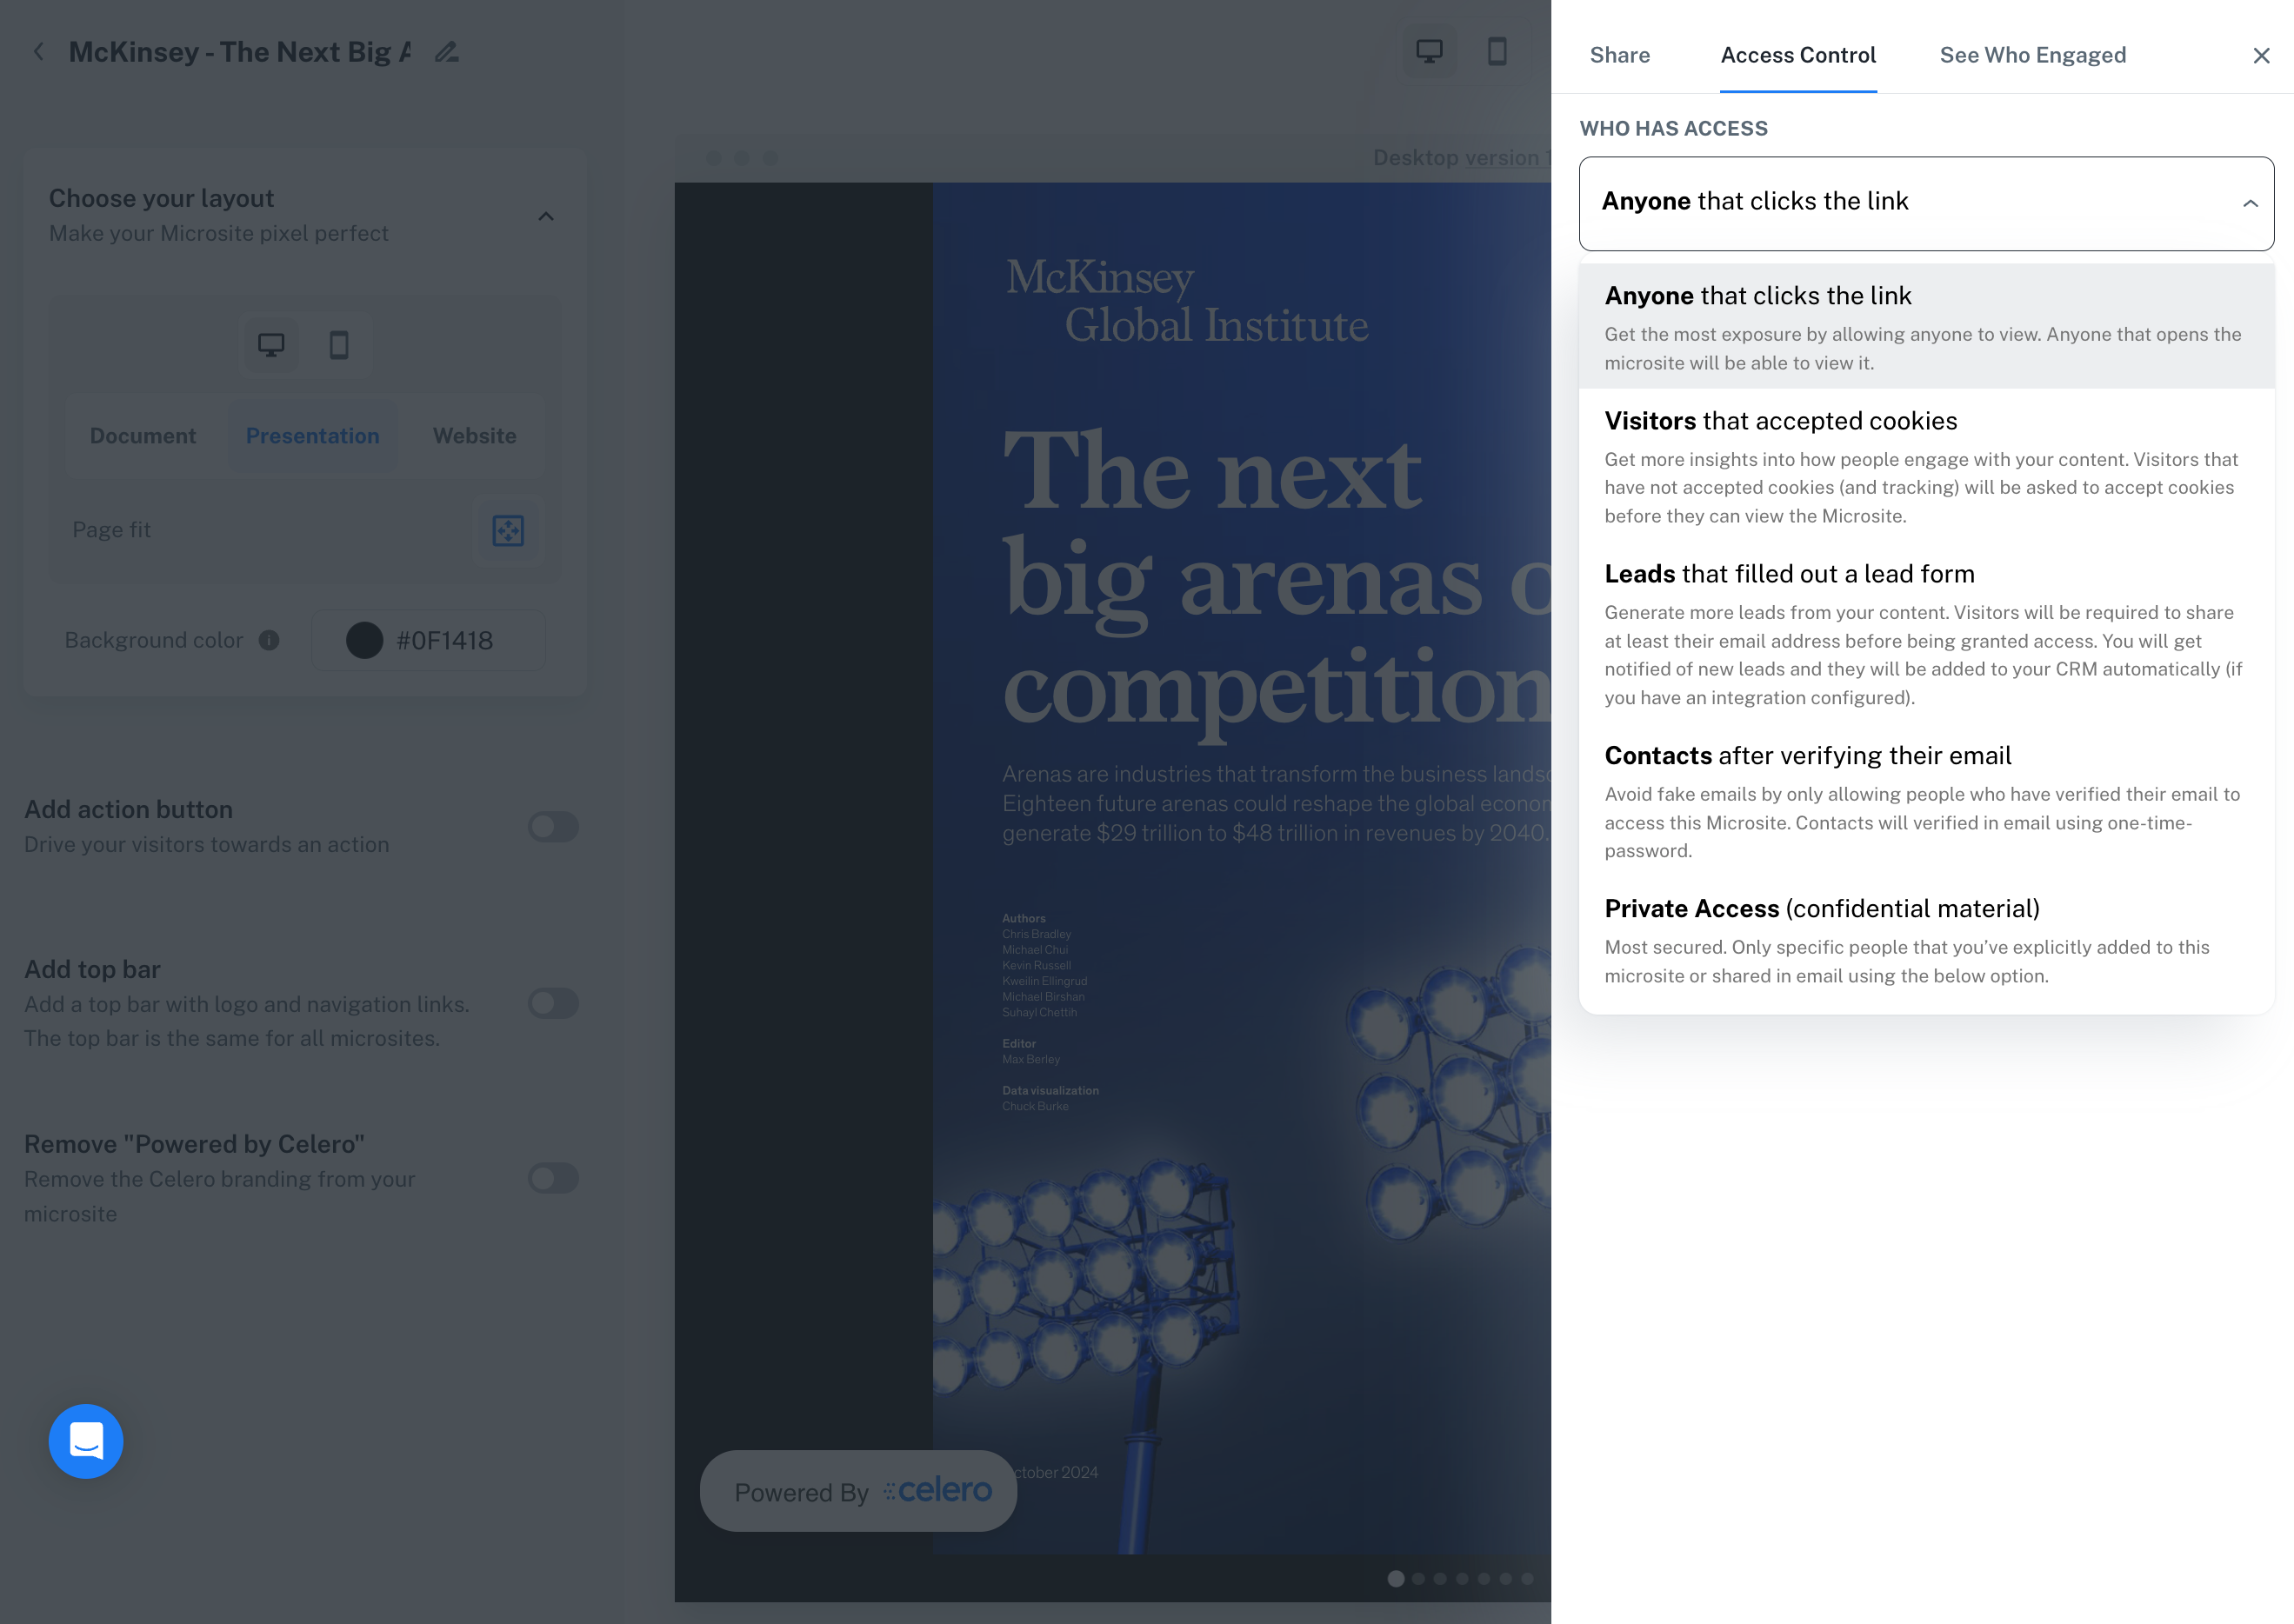This screenshot has height=1624, width=2294.
Task: Open the Share tab
Action: tap(1620, 55)
